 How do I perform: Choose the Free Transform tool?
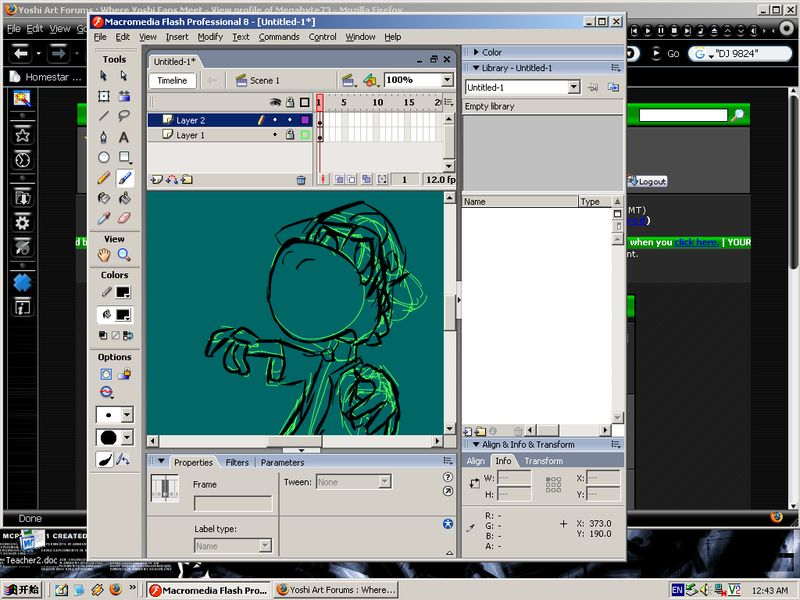(x=104, y=96)
